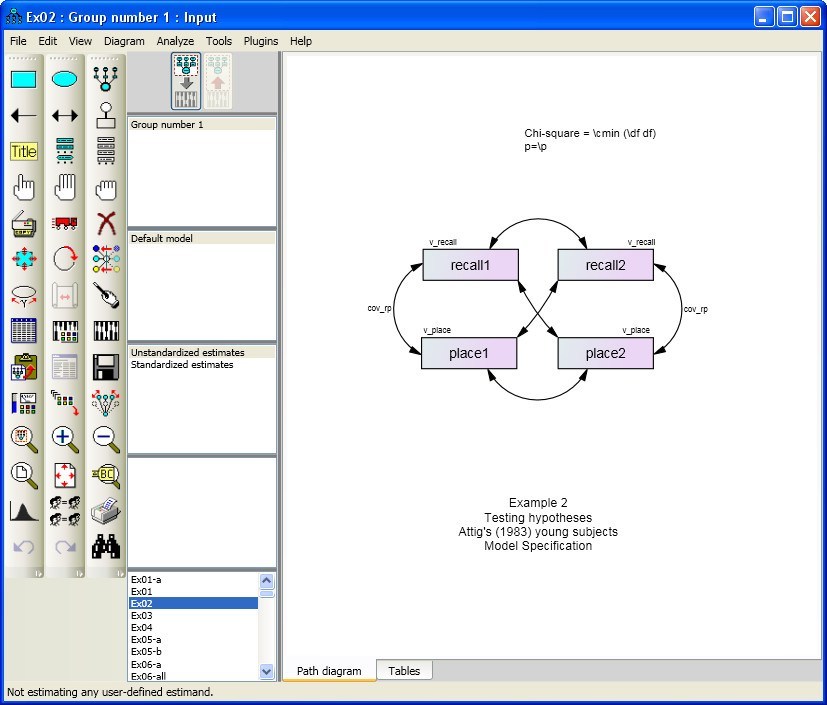The width and height of the screenshot is (827, 705).
Task: Select Unstandardized estimates in the list
Action: pyautogui.click(x=188, y=353)
